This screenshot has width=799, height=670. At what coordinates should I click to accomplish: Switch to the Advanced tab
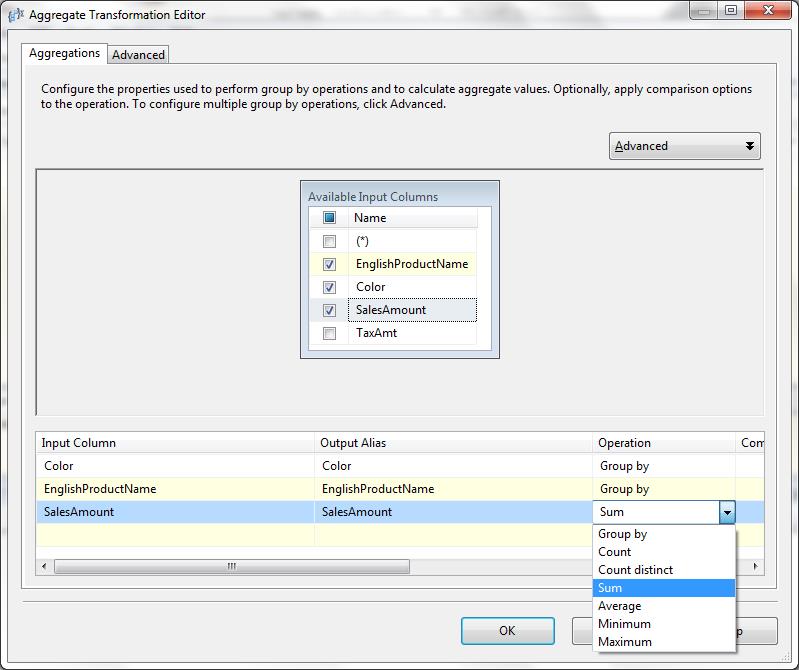pos(138,55)
